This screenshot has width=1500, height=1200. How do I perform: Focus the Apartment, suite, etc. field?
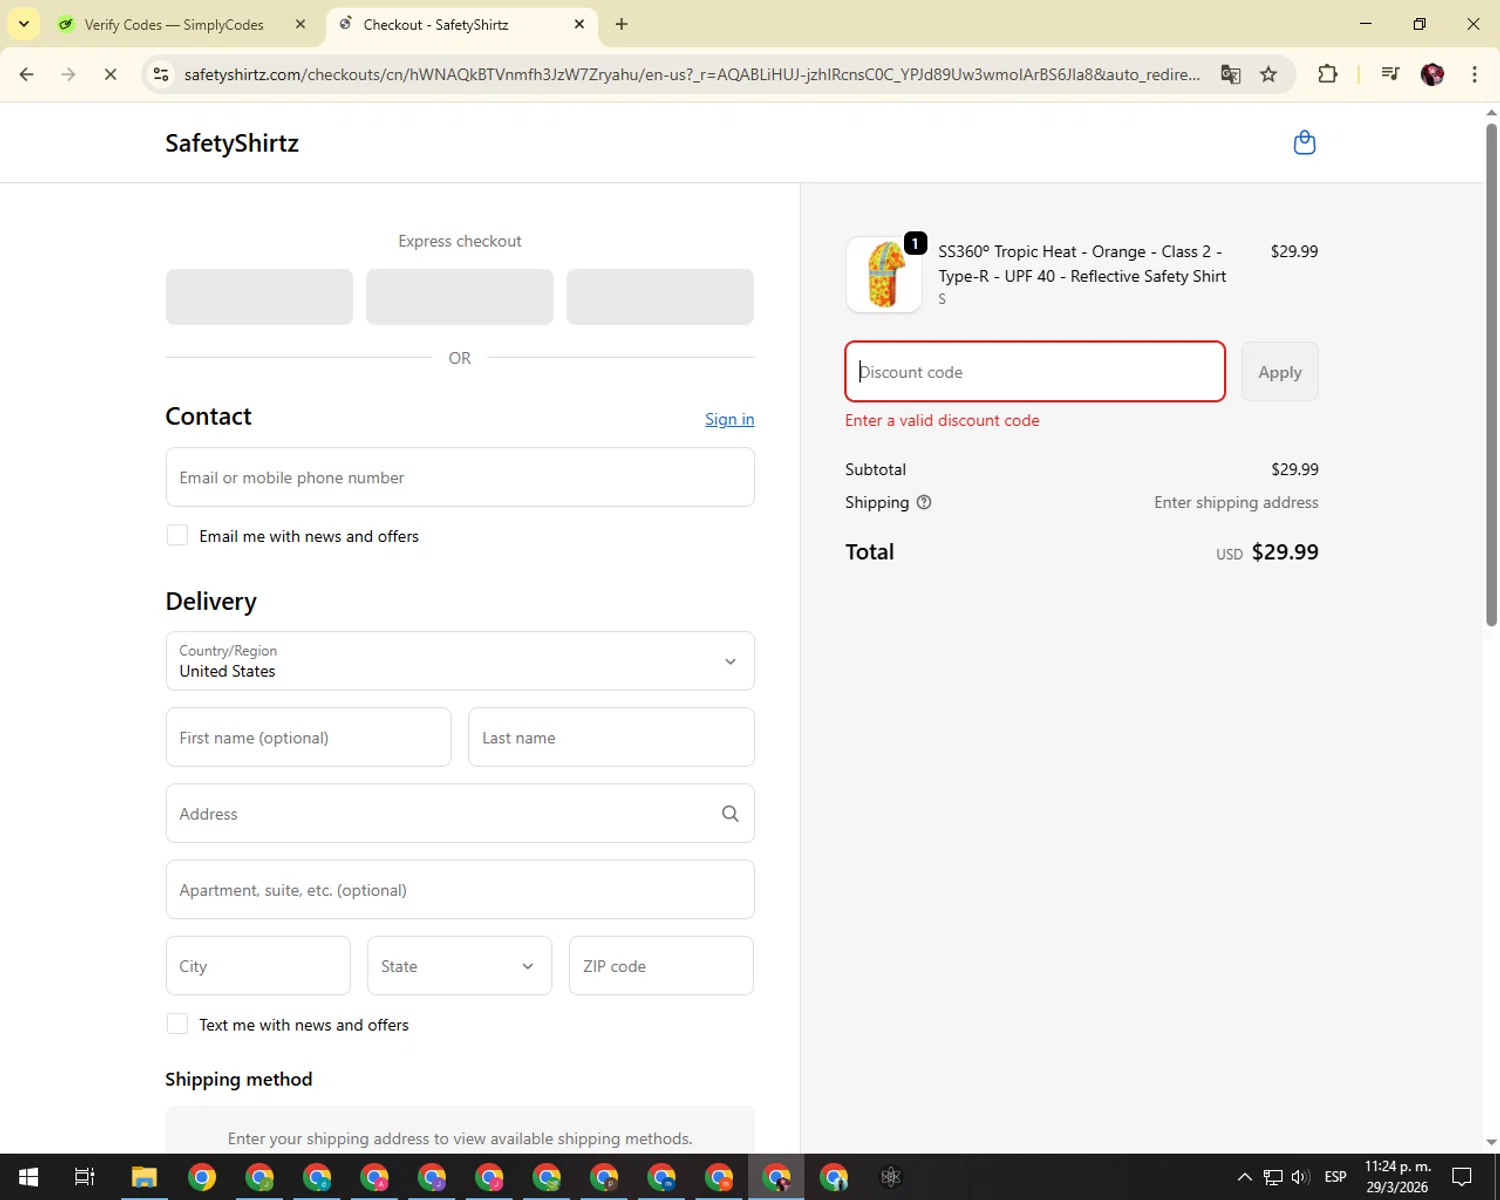[460, 889]
